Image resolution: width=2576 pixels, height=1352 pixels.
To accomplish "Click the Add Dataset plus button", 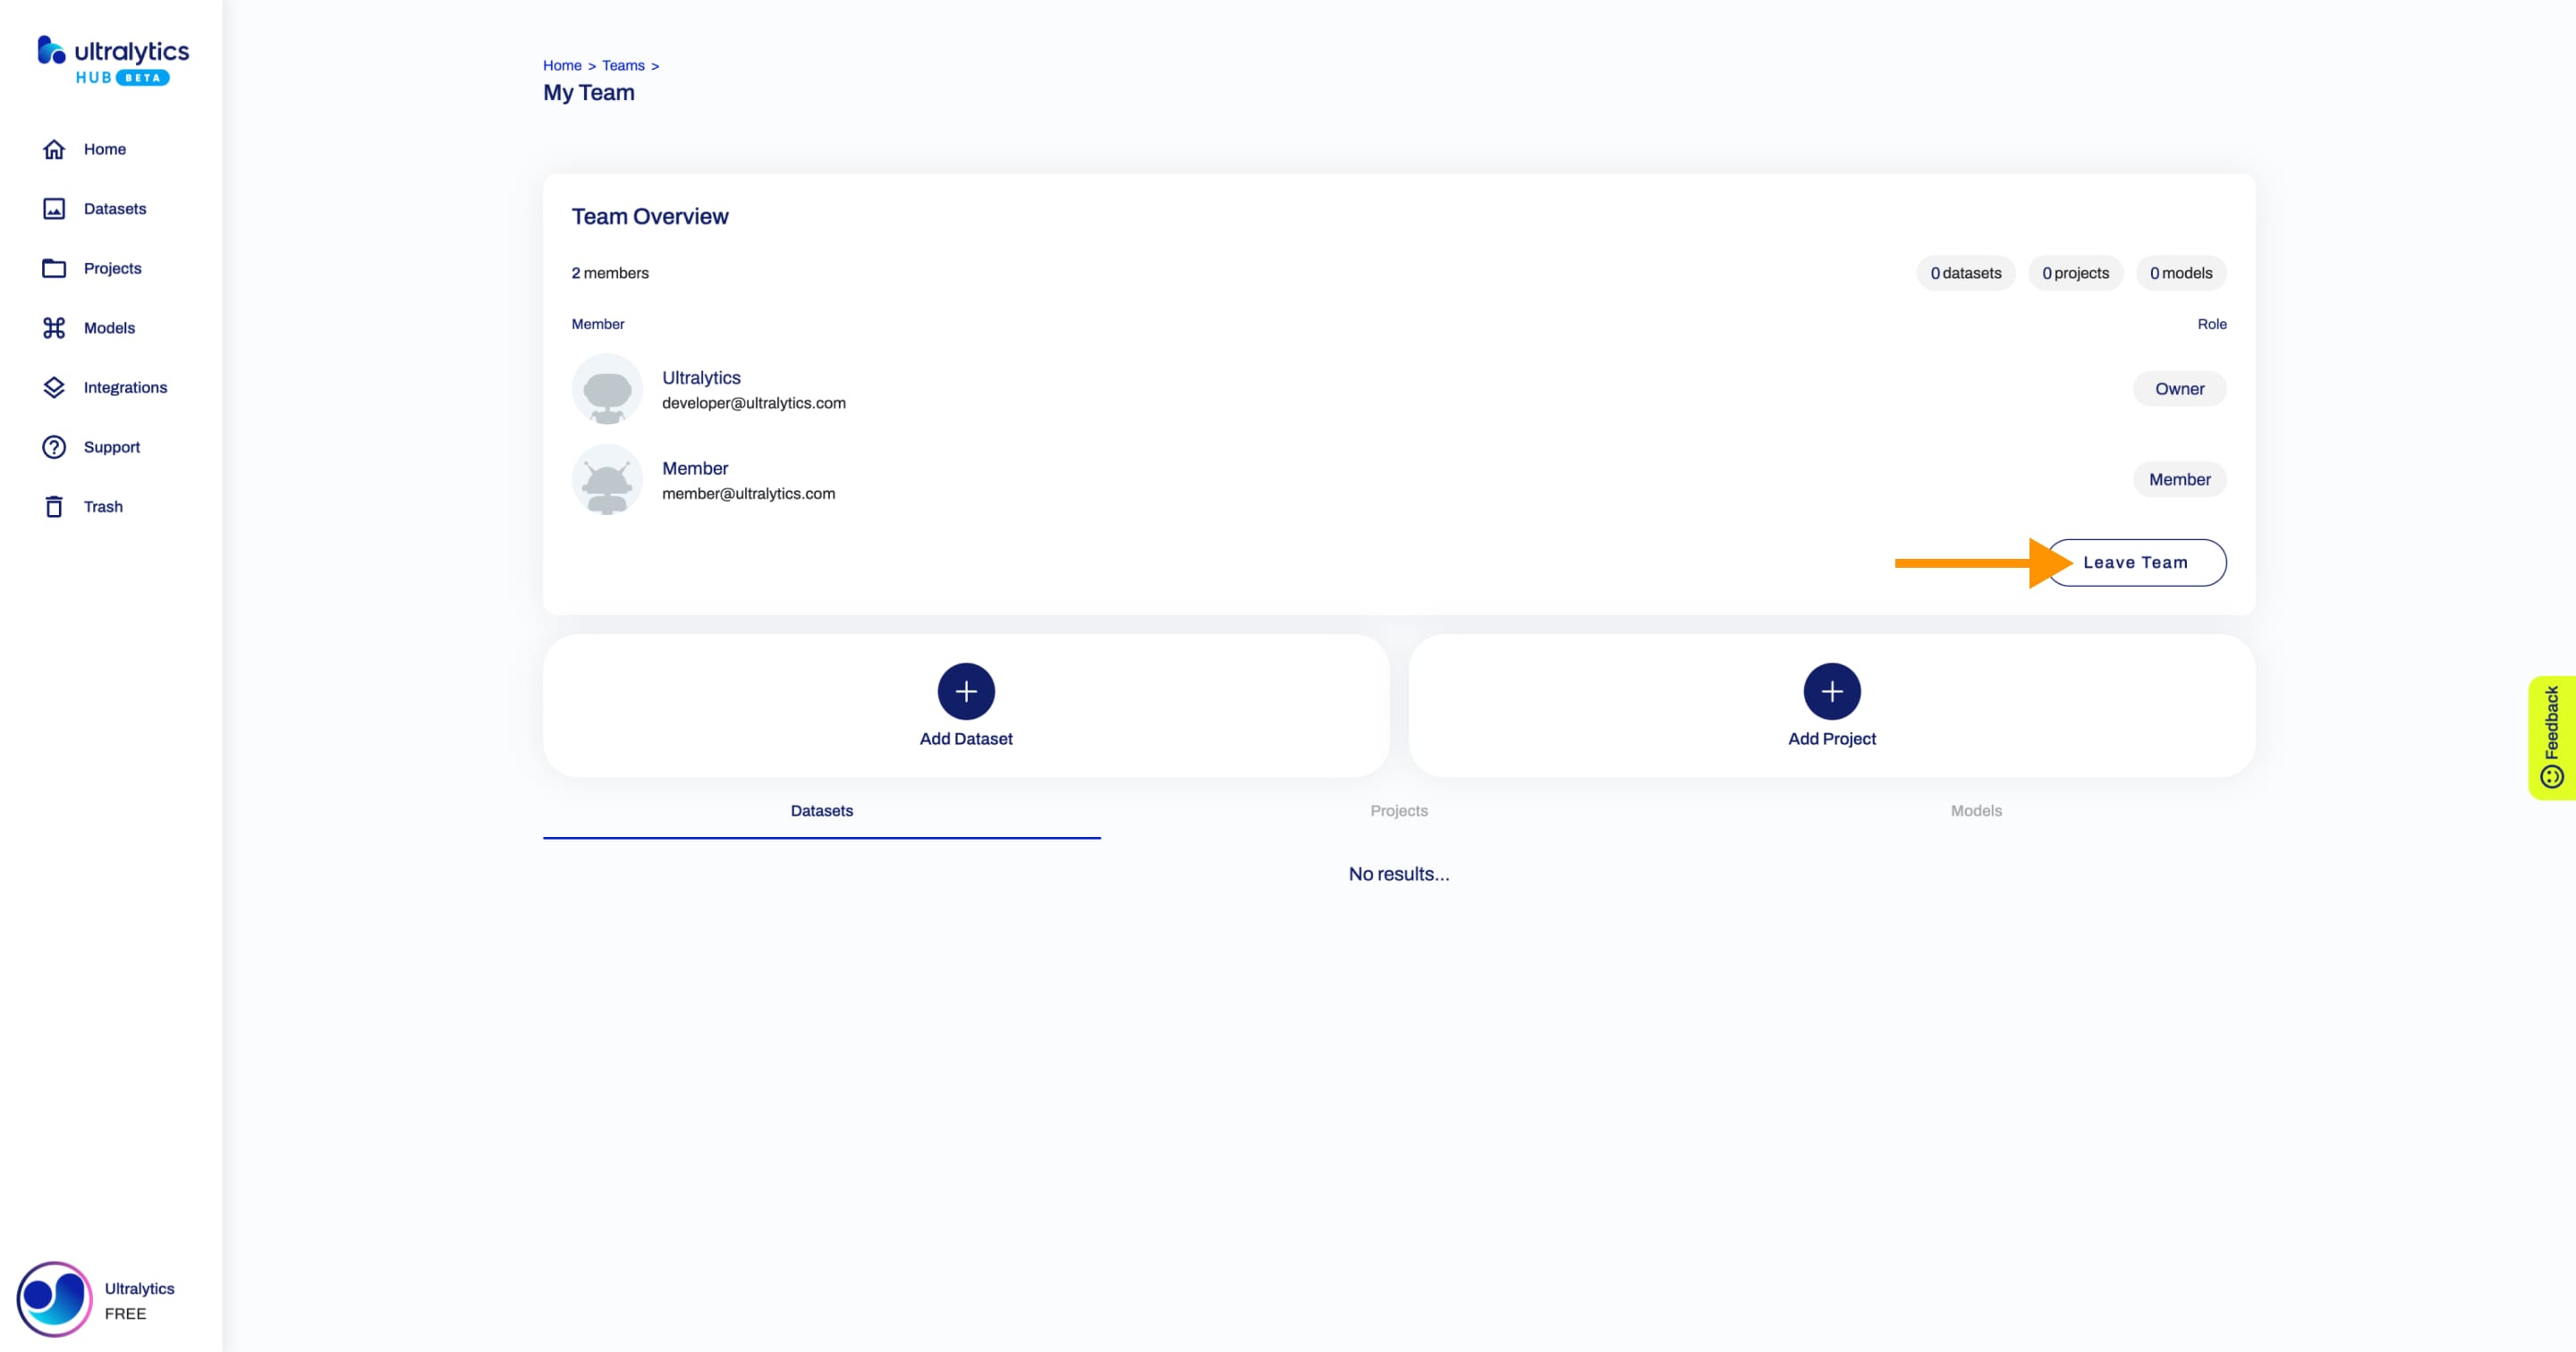I will pyautogui.click(x=964, y=689).
